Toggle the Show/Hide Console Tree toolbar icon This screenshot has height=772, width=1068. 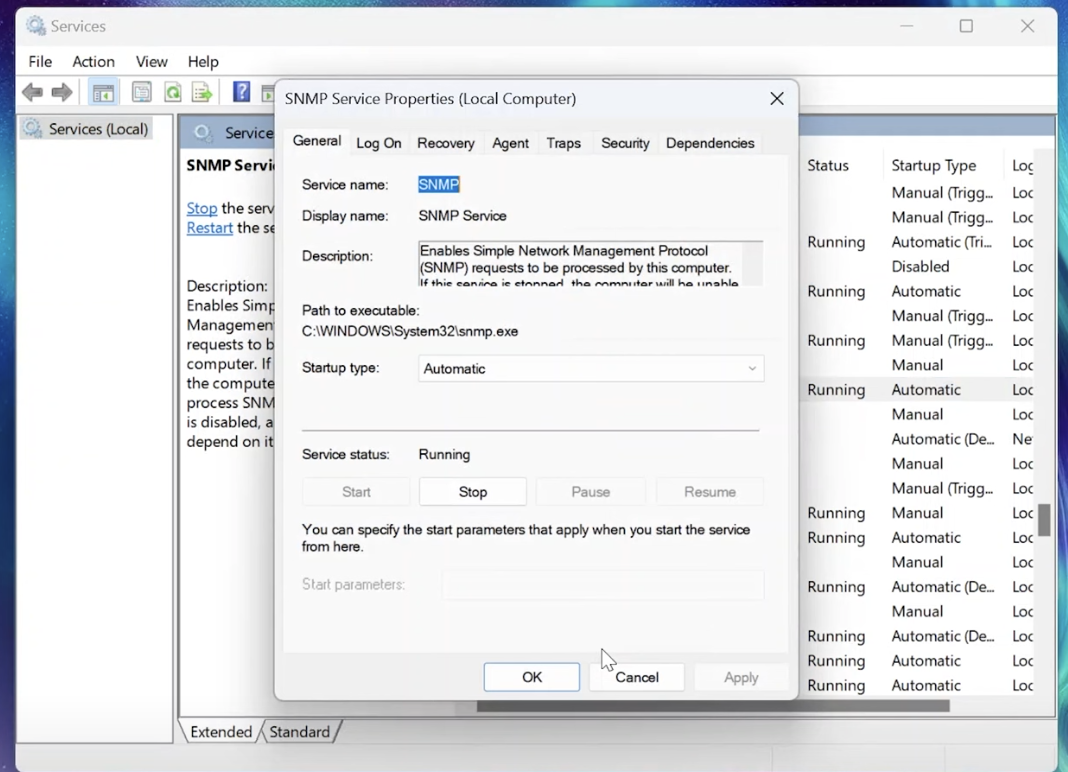104,92
